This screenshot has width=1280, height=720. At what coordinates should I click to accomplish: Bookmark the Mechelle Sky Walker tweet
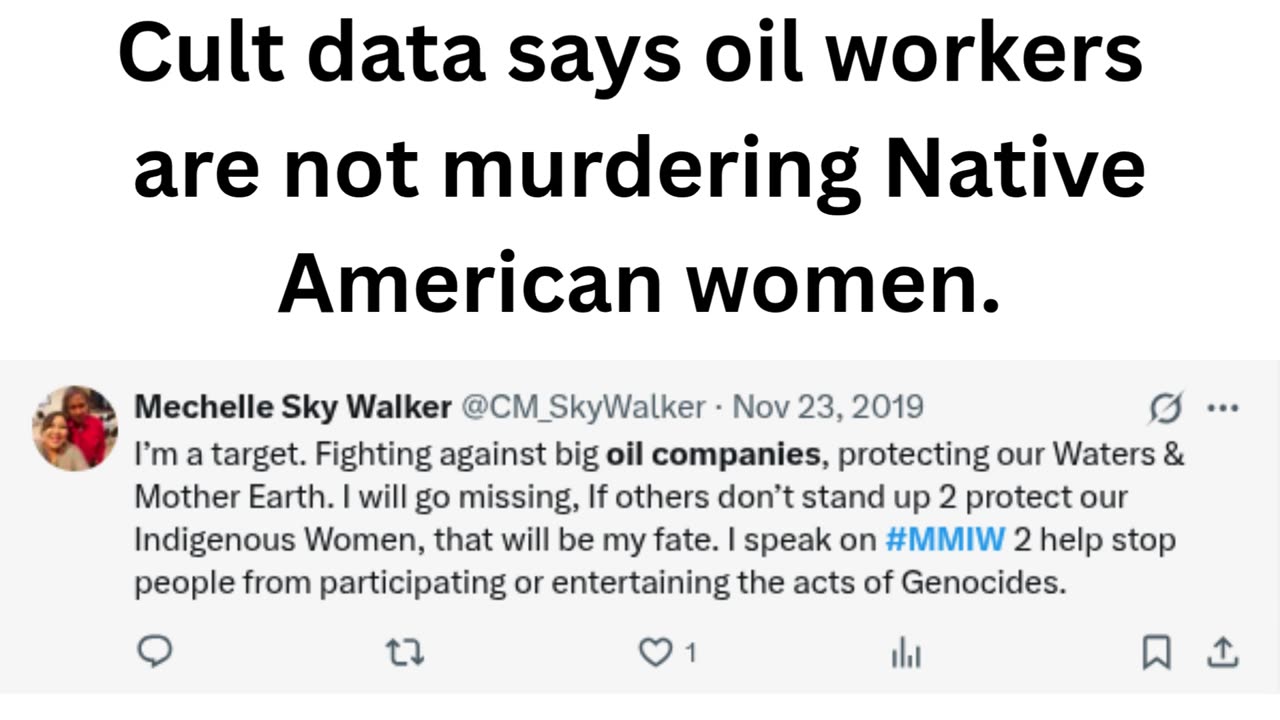[1156, 653]
